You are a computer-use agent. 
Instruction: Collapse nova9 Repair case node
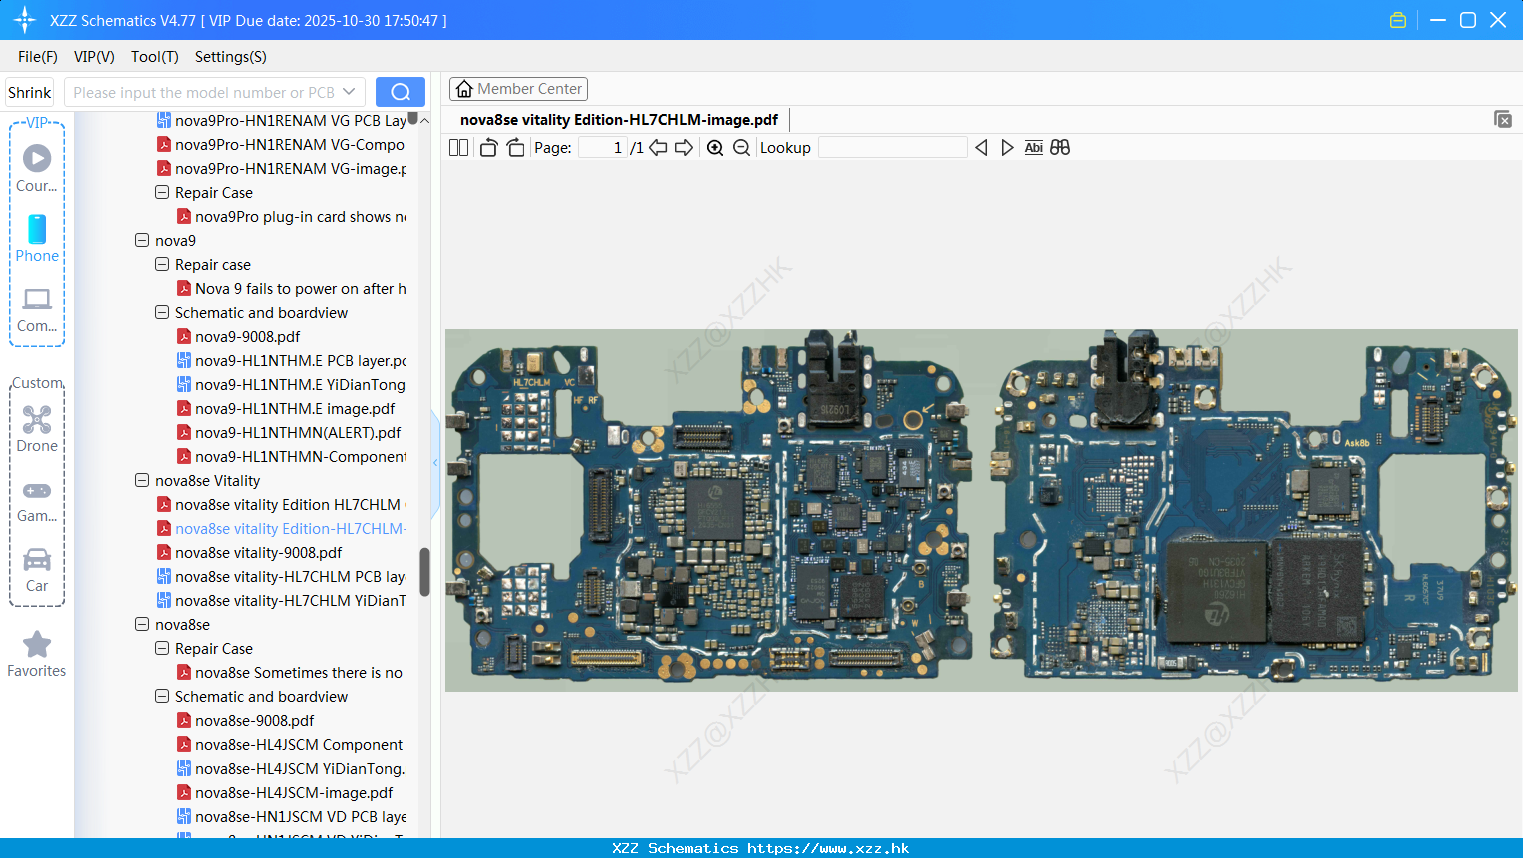click(162, 265)
